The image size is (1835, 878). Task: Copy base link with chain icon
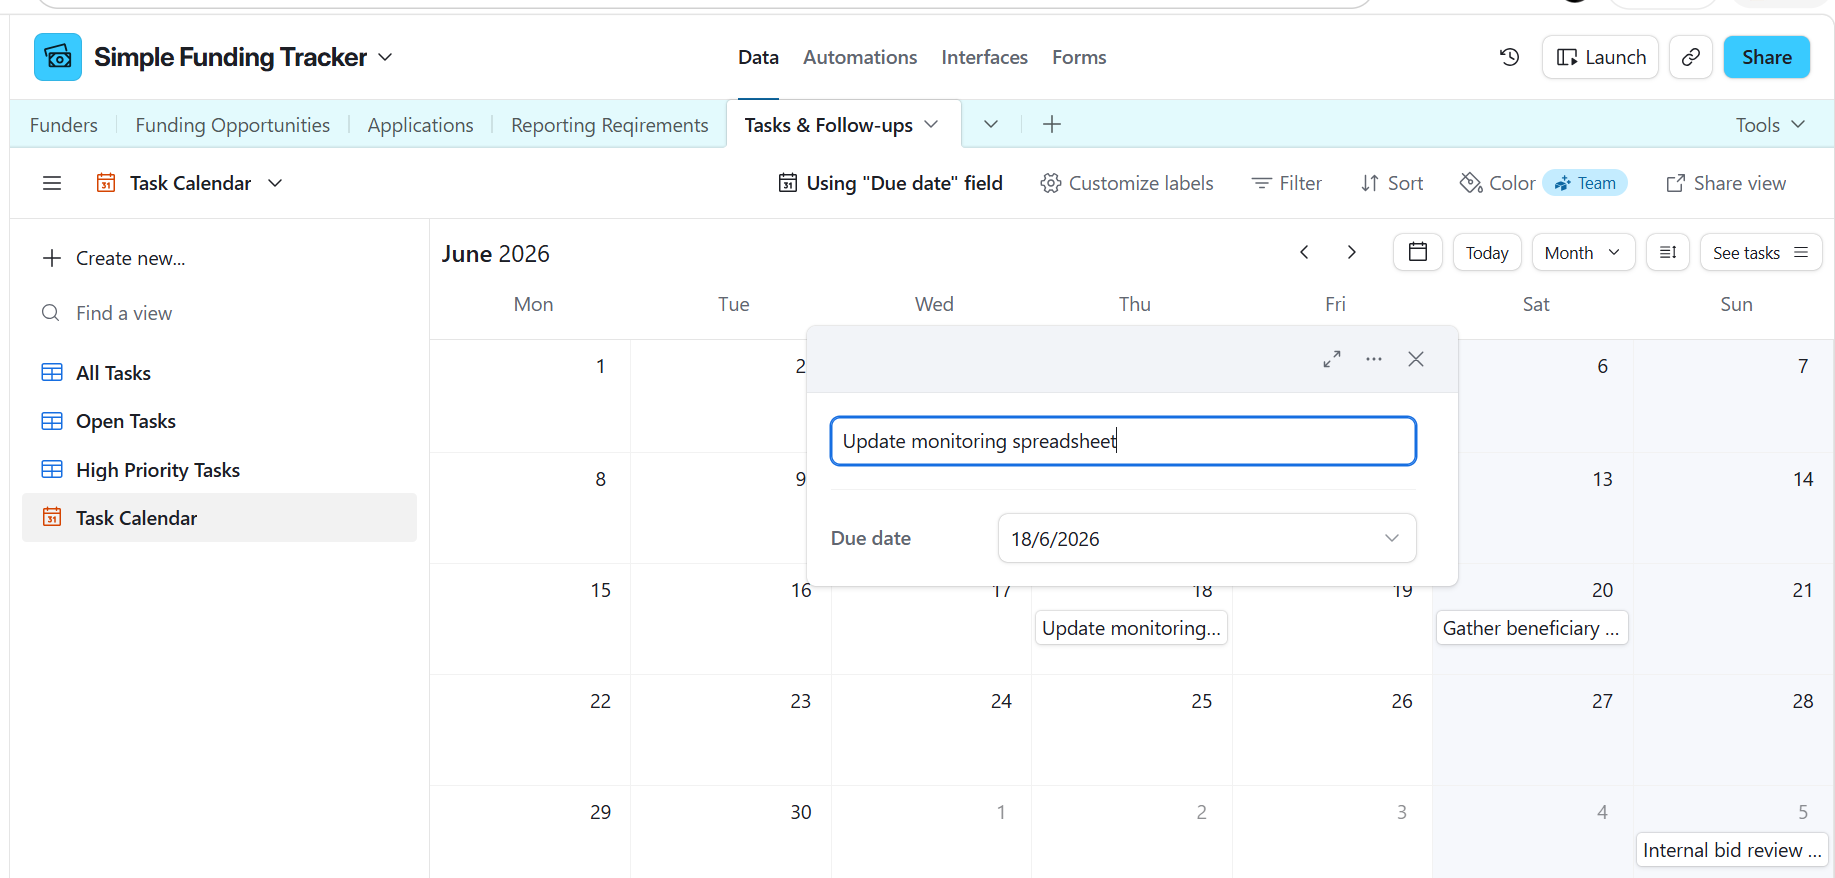coord(1691,57)
